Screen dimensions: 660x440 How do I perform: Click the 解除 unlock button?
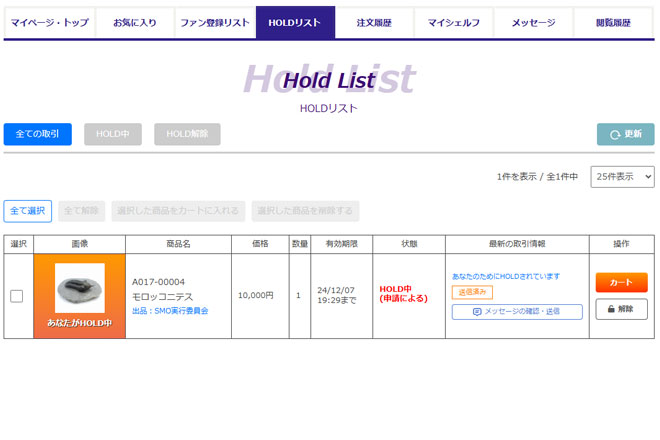621,309
